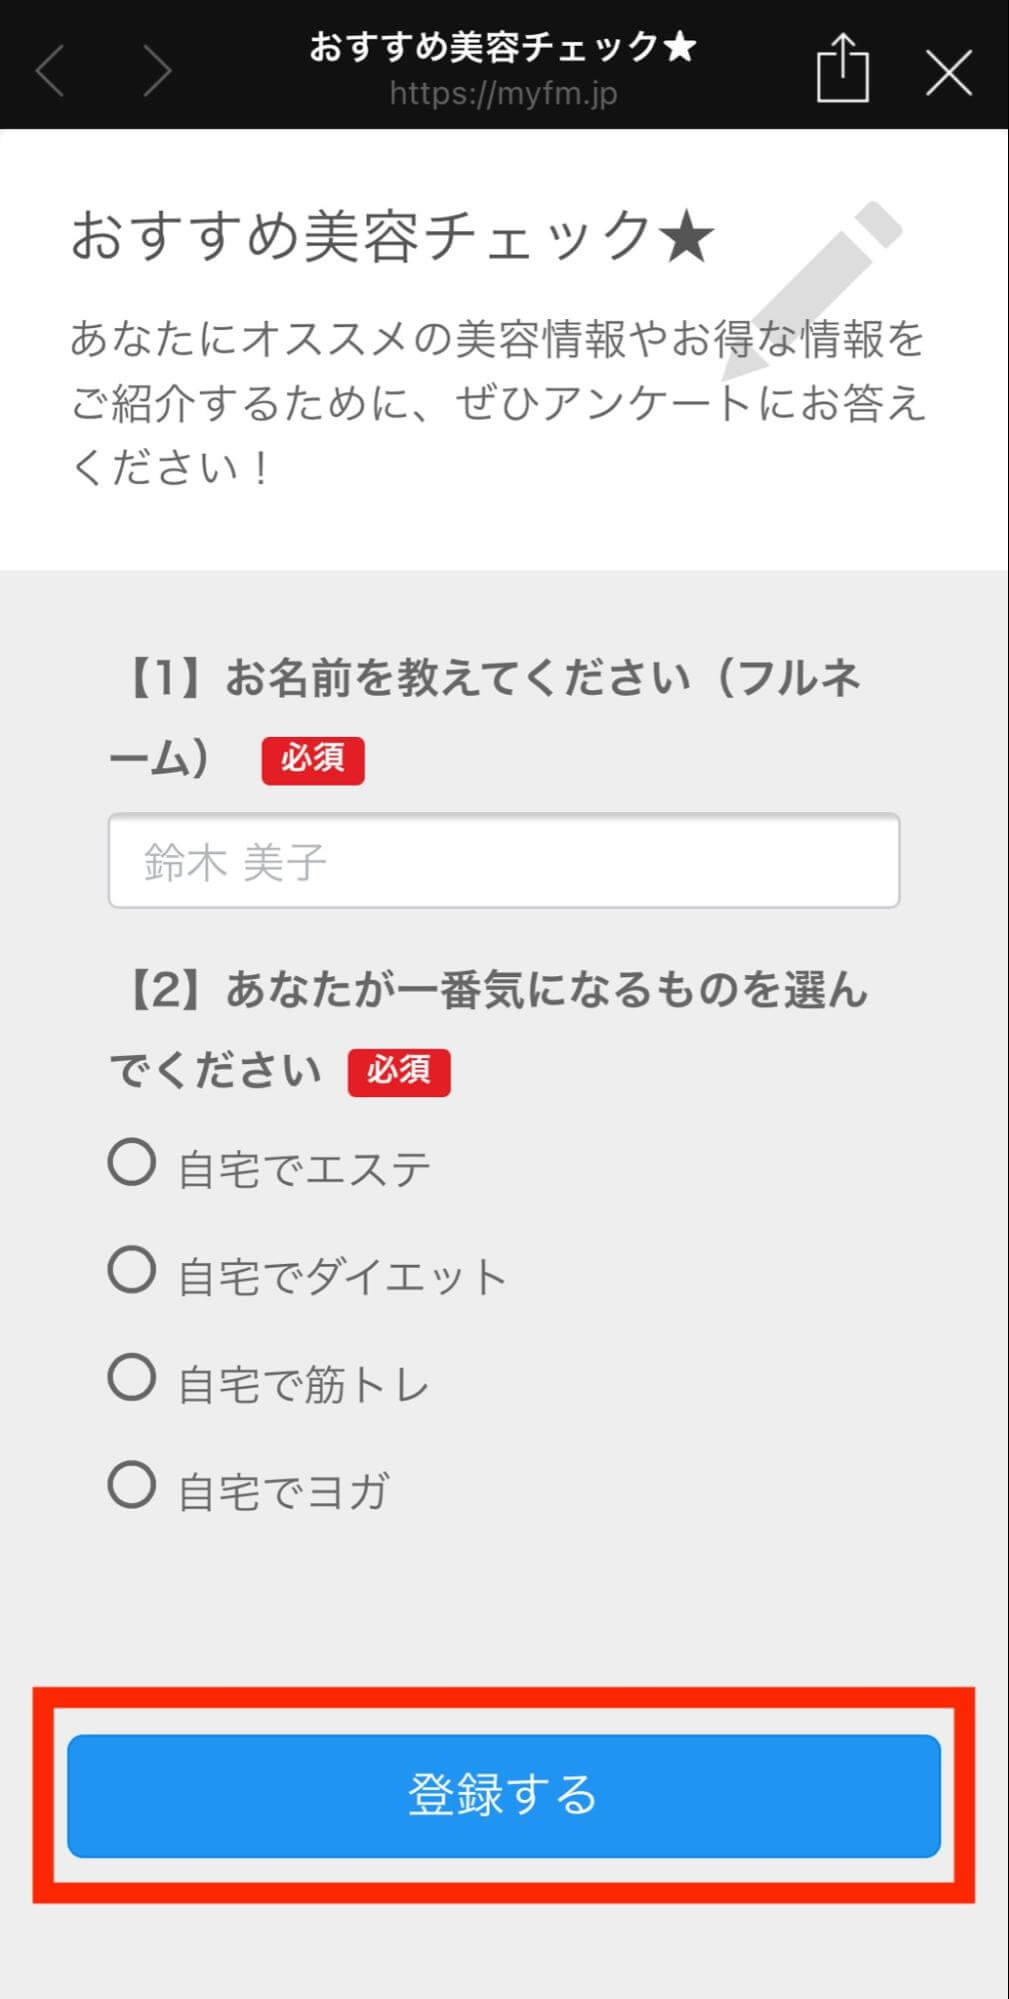Image resolution: width=1009 pixels, height=1999 pixels.
Task: Select the 自宅でヨガ radio option
Action: tap(132, 1485)
